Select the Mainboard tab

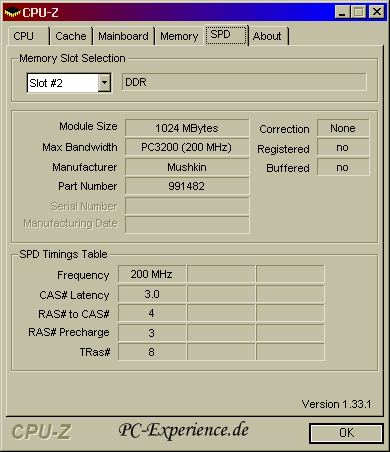tap(123, 36)
